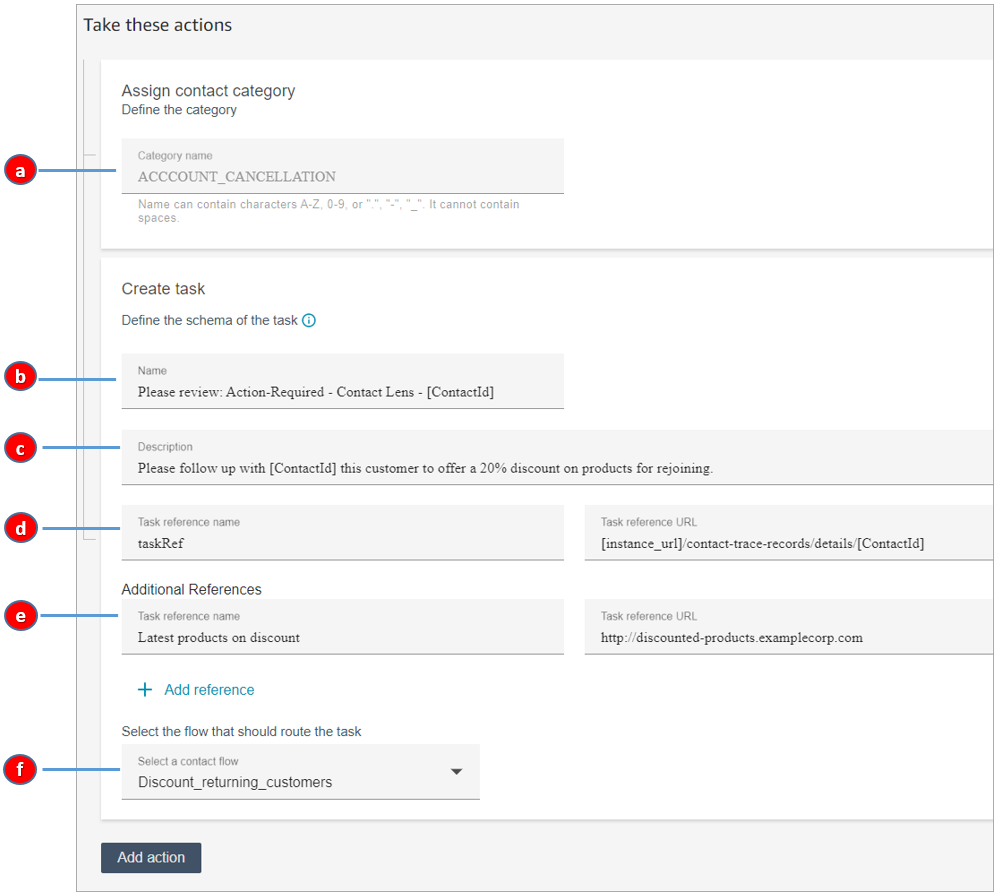
Task: Click the red callout marker labeled b
Action: coord(20,376)
